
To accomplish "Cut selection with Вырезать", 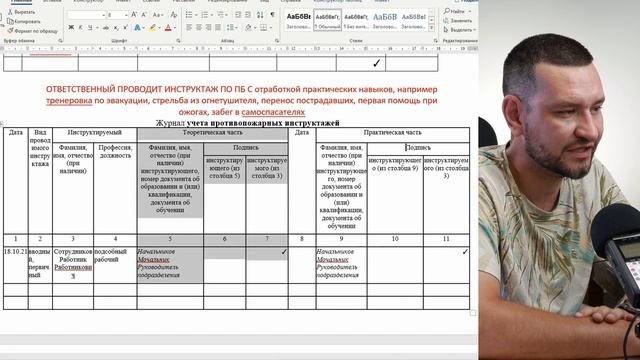I will coord(22,12).
